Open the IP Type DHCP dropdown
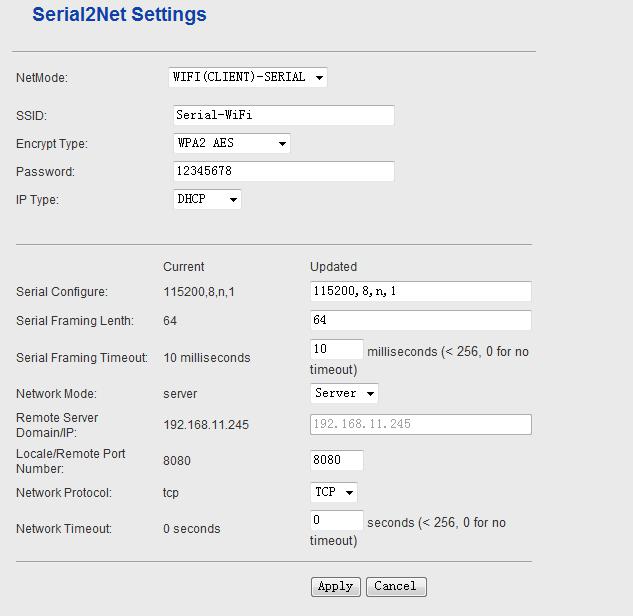Screen dimensions: 633x616 pyautogui.click(x=207, y=200)
